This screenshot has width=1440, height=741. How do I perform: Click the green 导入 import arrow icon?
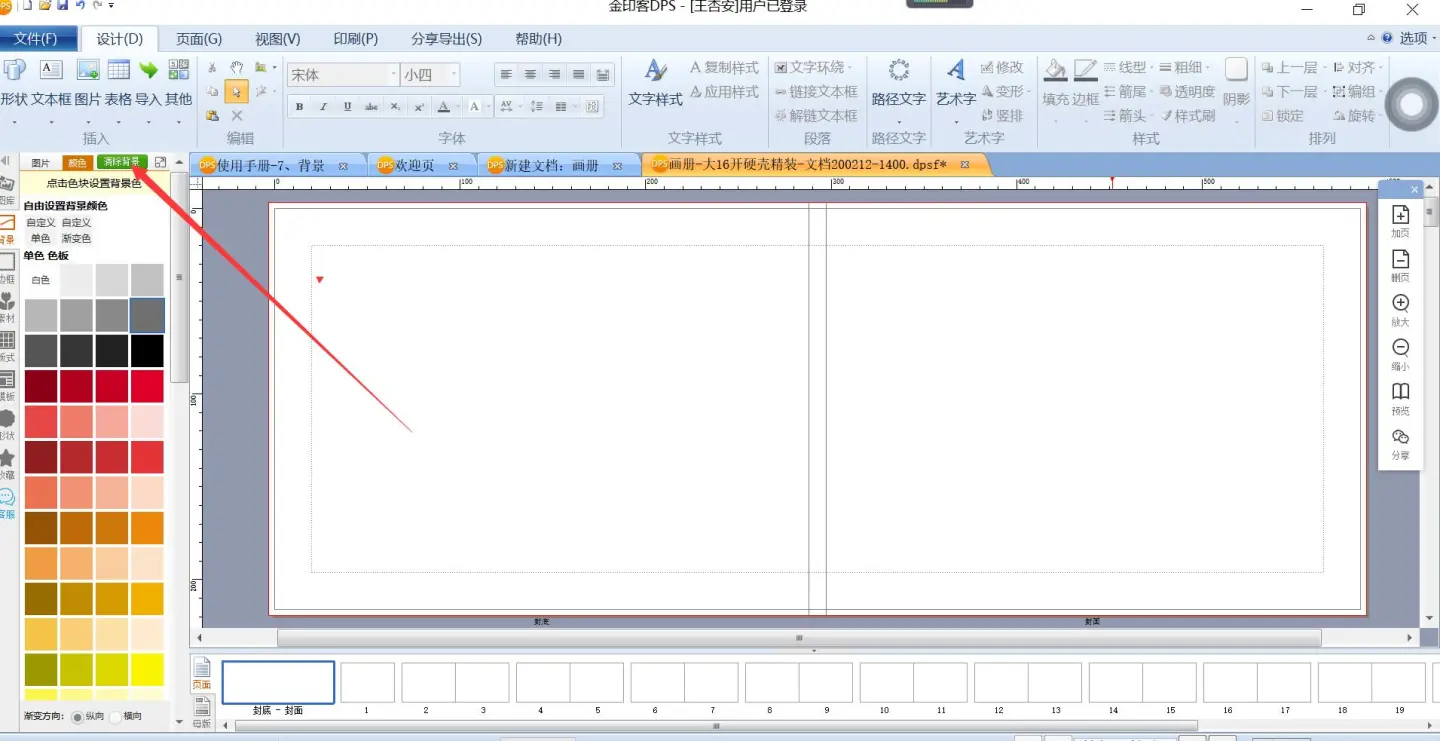coord(149,70)
